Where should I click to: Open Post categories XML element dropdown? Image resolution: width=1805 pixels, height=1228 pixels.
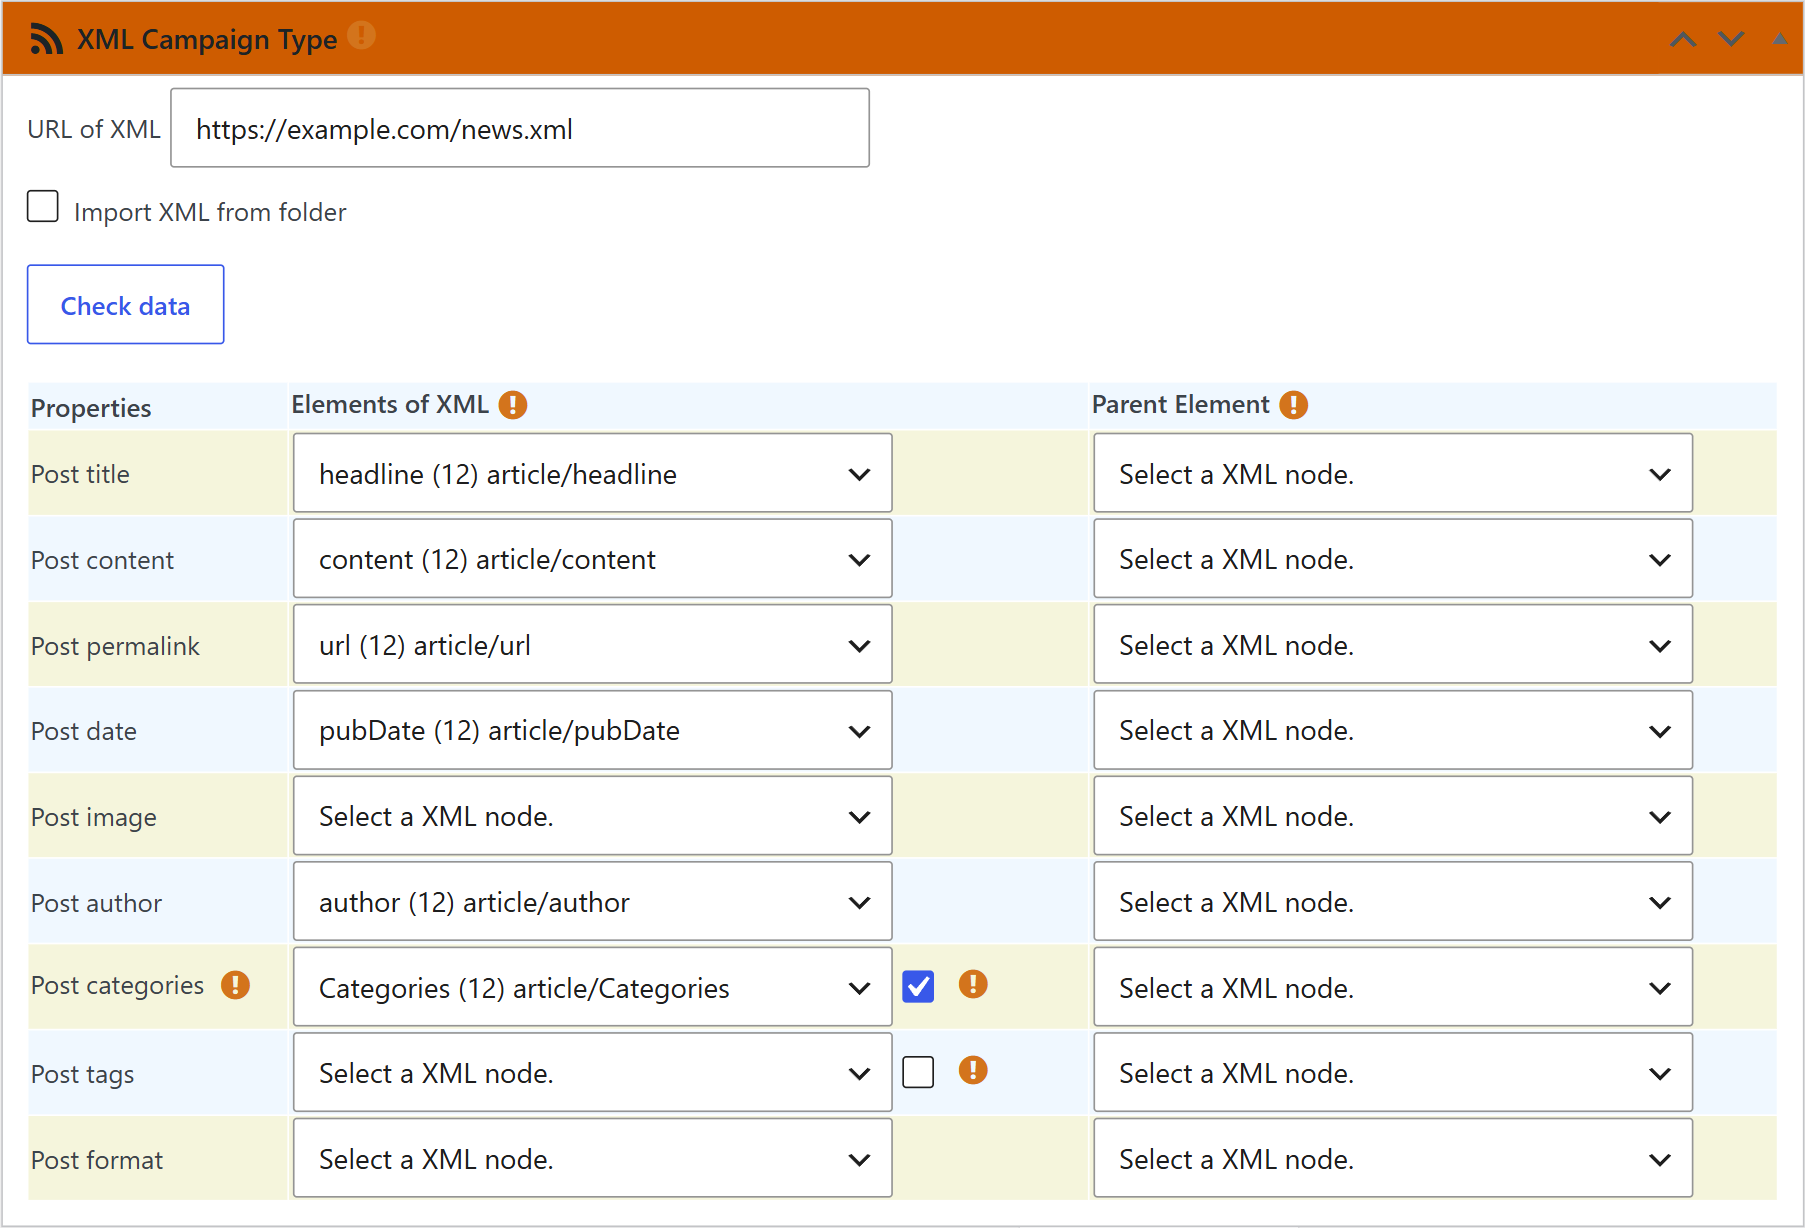click(x=592, y=988)
